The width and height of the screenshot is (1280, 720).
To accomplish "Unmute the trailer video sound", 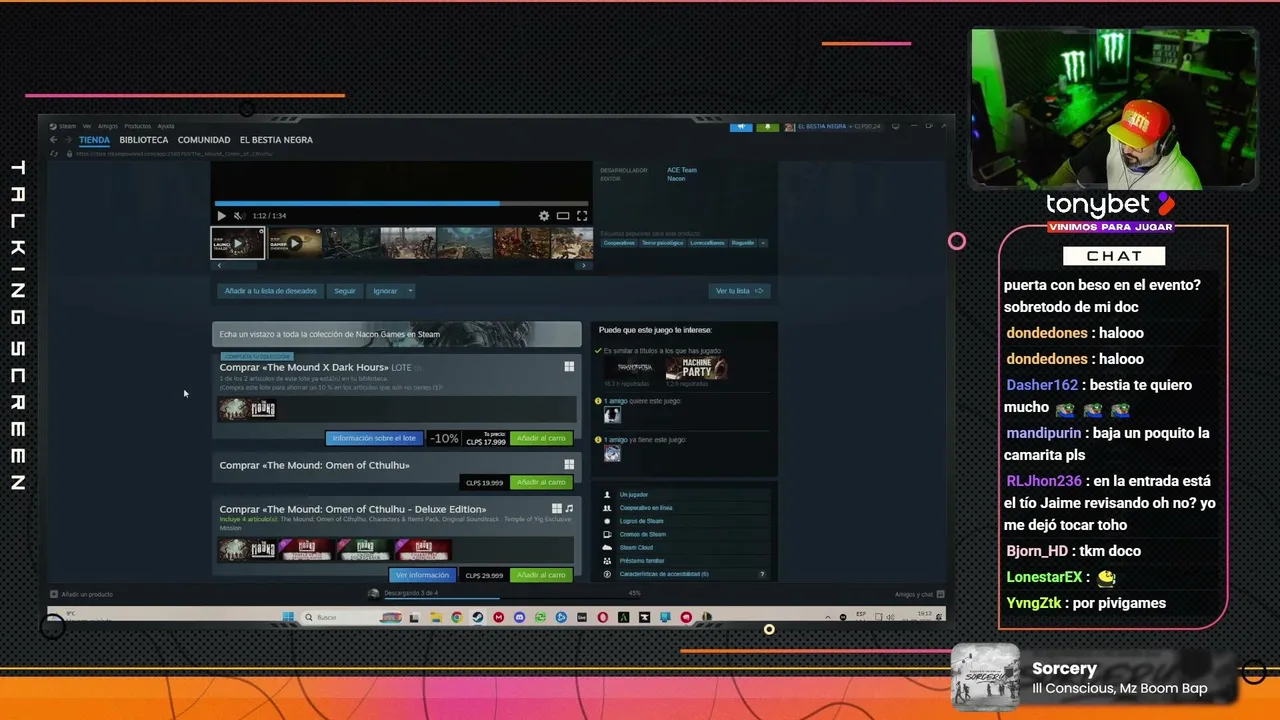I will coord(239,216).
